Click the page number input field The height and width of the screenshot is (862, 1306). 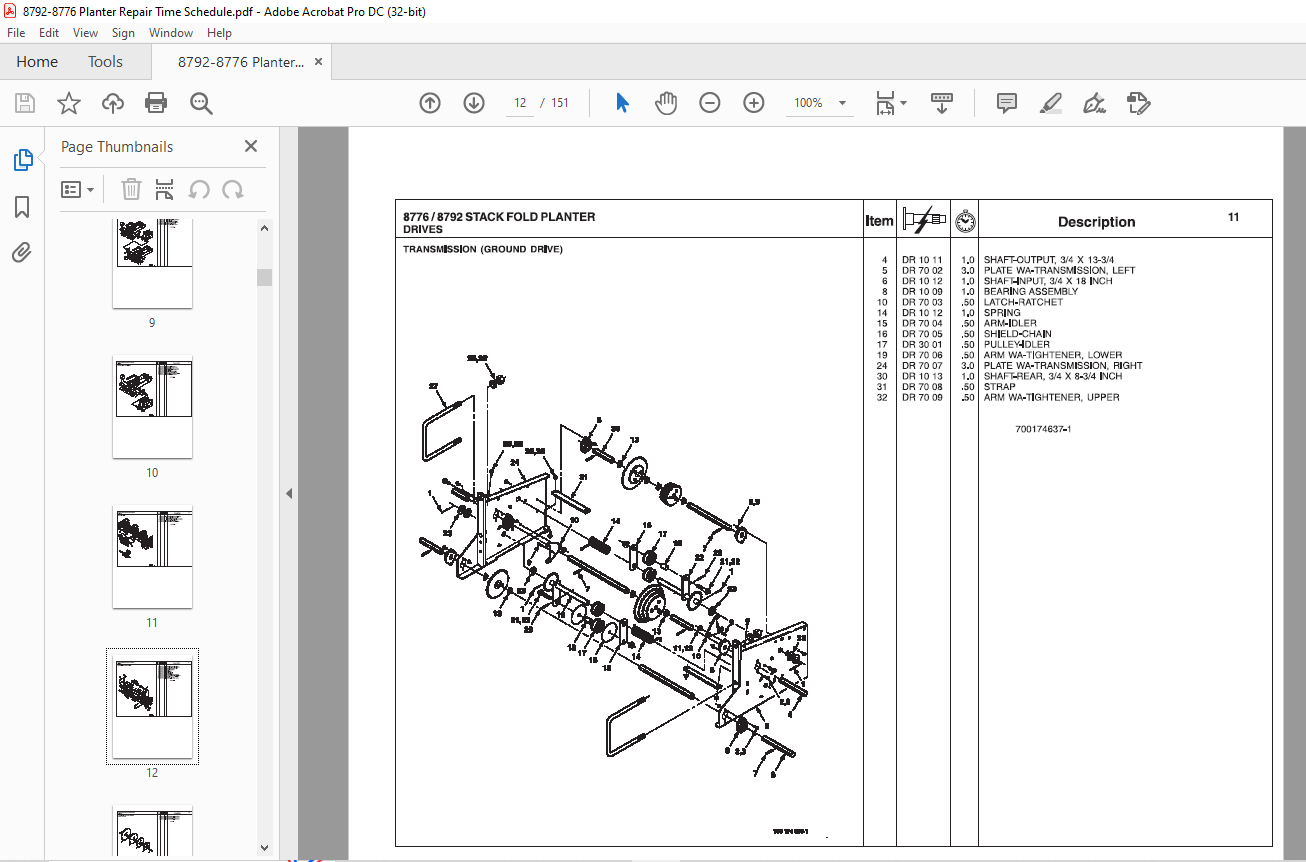pos(520,103)
